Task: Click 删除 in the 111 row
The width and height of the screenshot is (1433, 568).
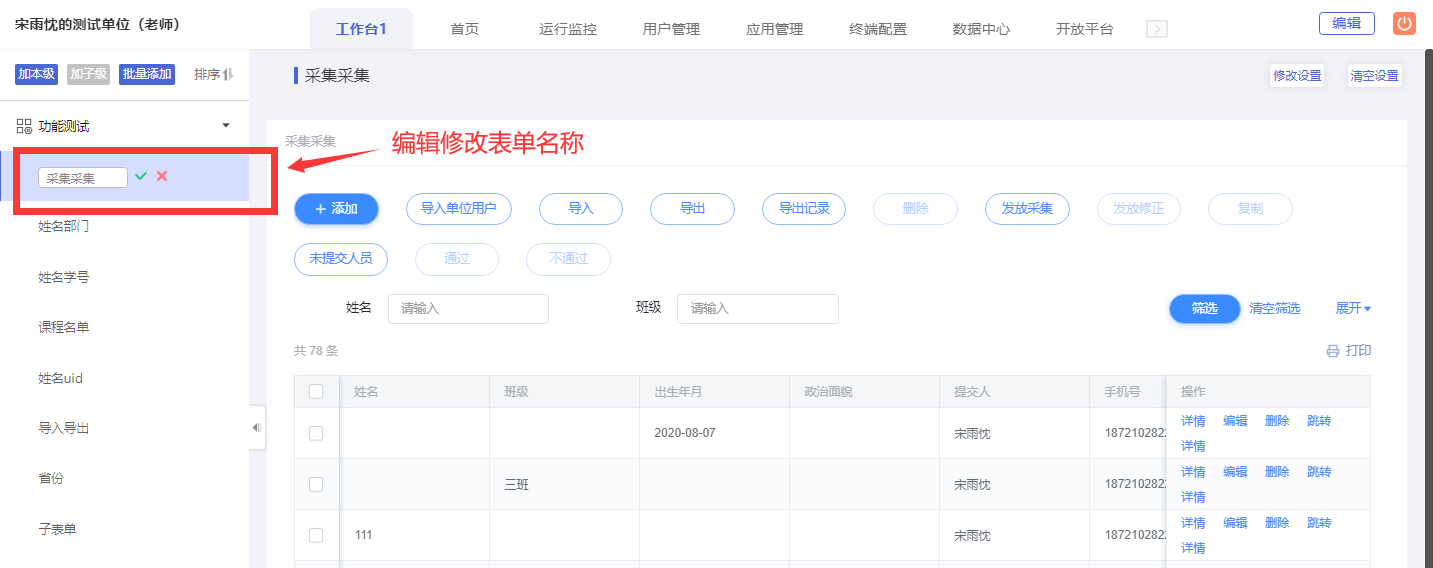Action: coord(1277,523)
